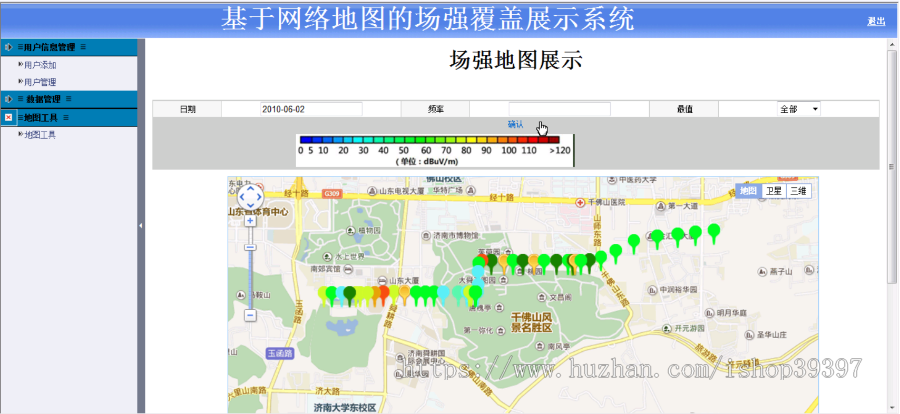Switch map view to 卫星
Image resolution: width=900 pixels, height=414 pixels.
click(x=773, y=191)
